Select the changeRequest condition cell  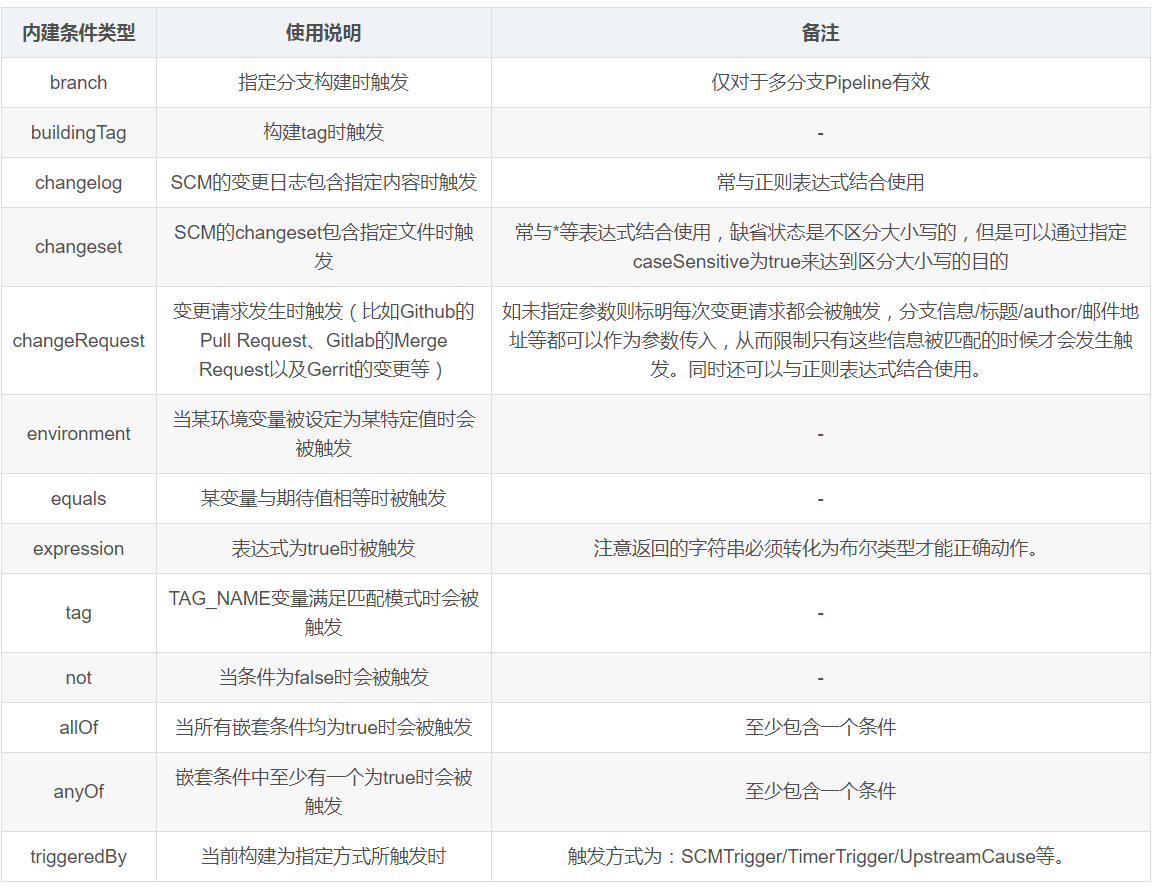click(x=78, y=338)
